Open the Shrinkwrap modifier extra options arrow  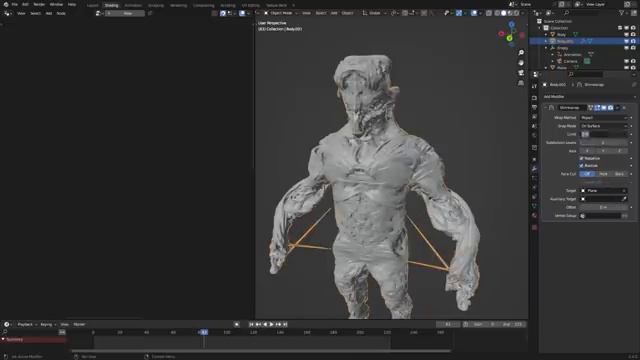[x=617, y=108]
